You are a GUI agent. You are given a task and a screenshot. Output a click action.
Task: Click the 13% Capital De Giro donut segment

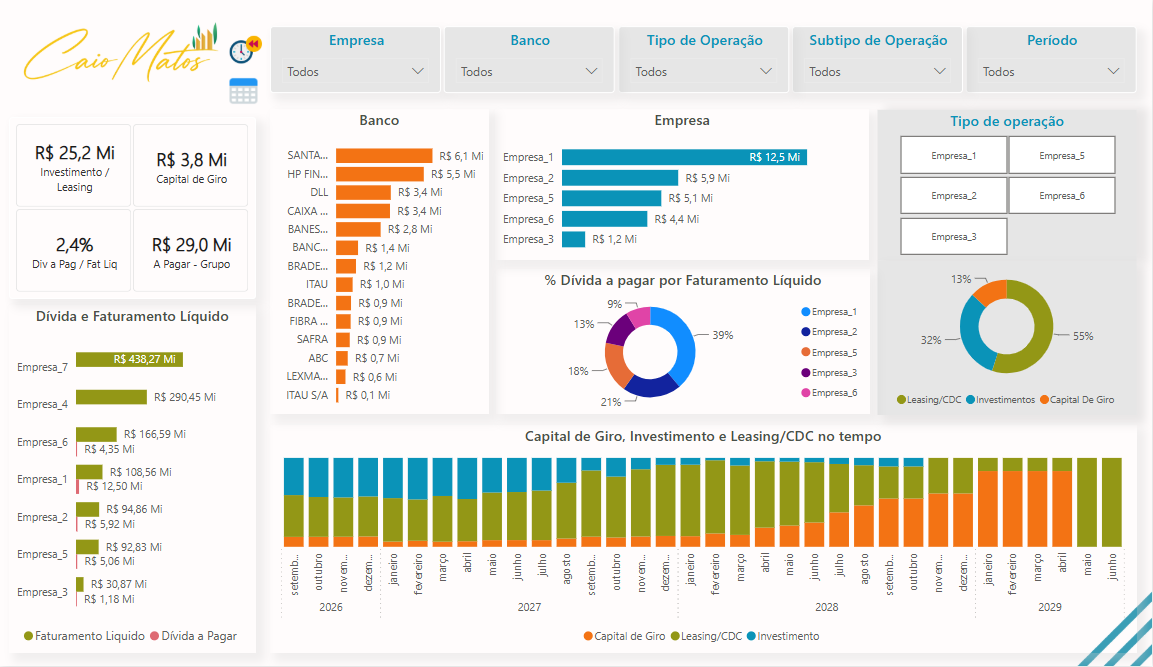tap(989, 291)
